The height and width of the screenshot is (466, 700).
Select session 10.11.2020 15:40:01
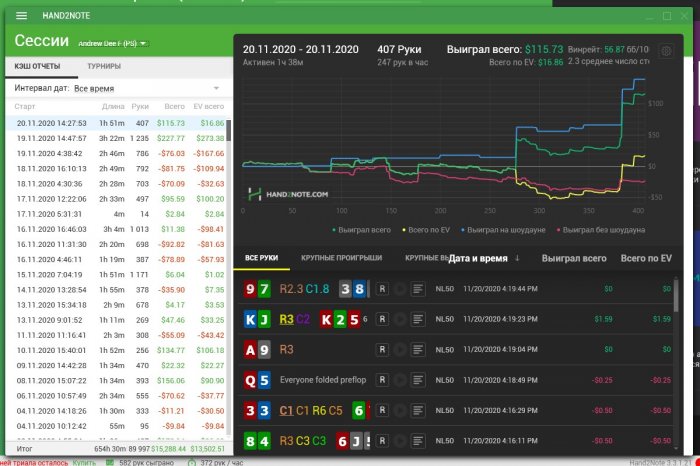pos(117,351)
